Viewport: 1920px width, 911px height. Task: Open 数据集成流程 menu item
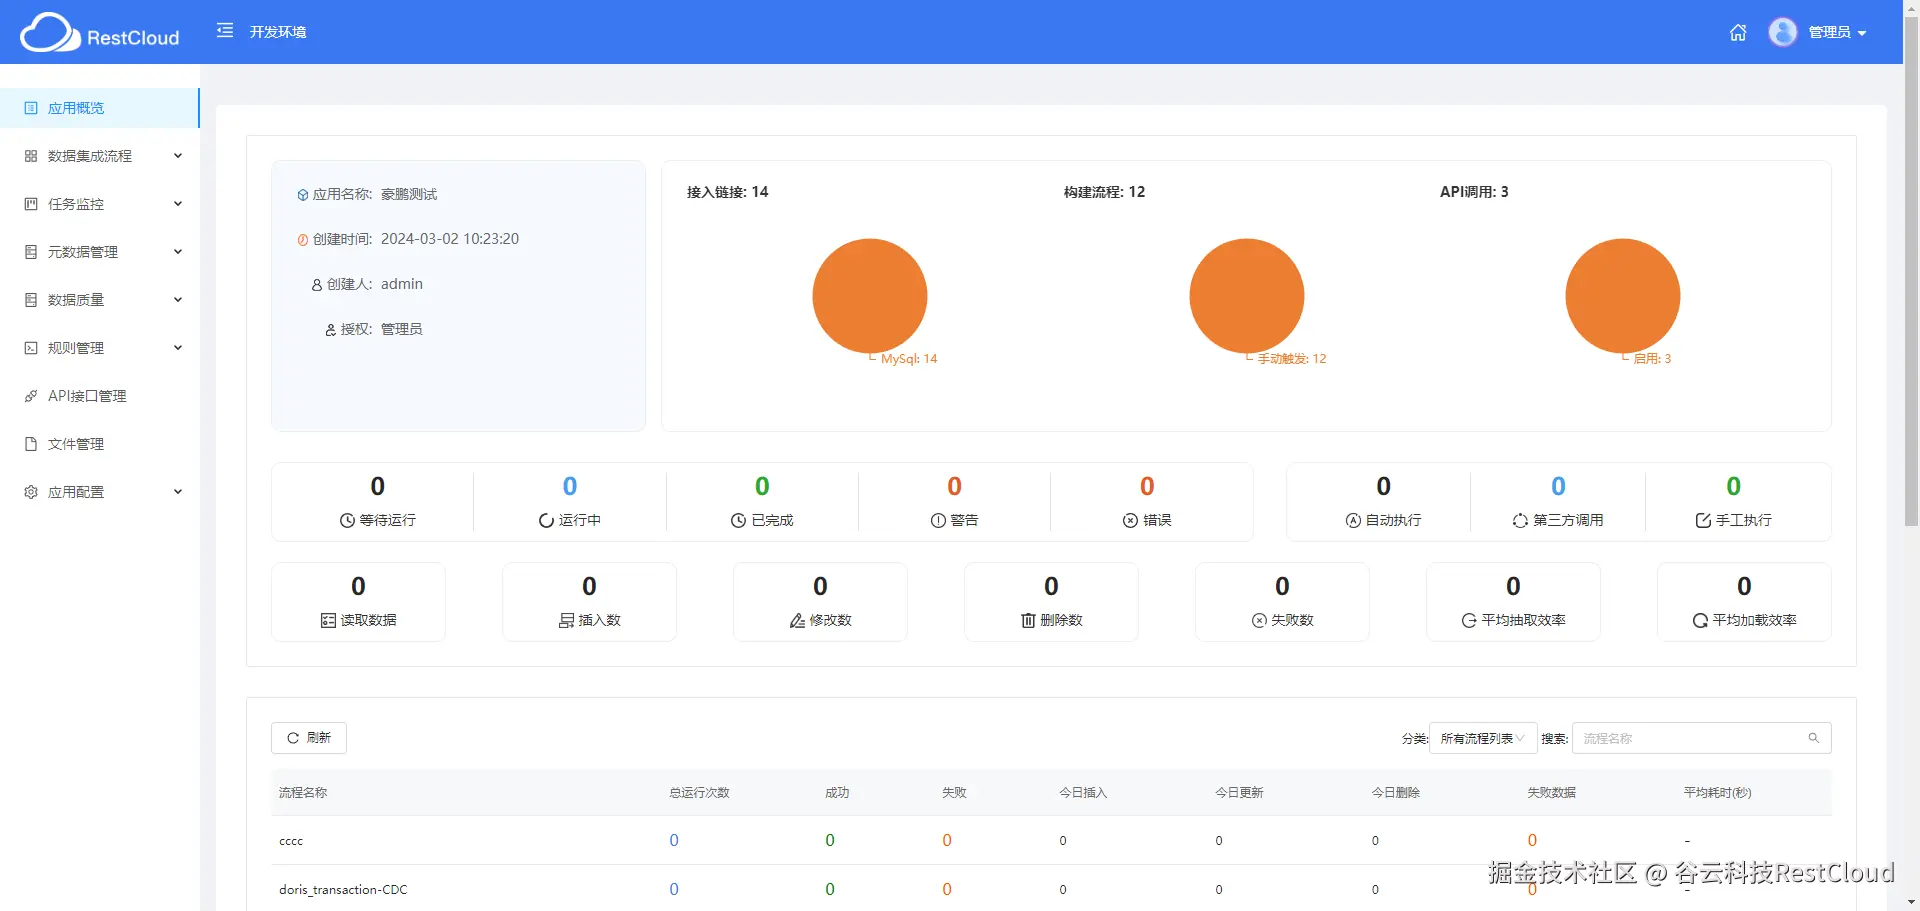[100, 156]
